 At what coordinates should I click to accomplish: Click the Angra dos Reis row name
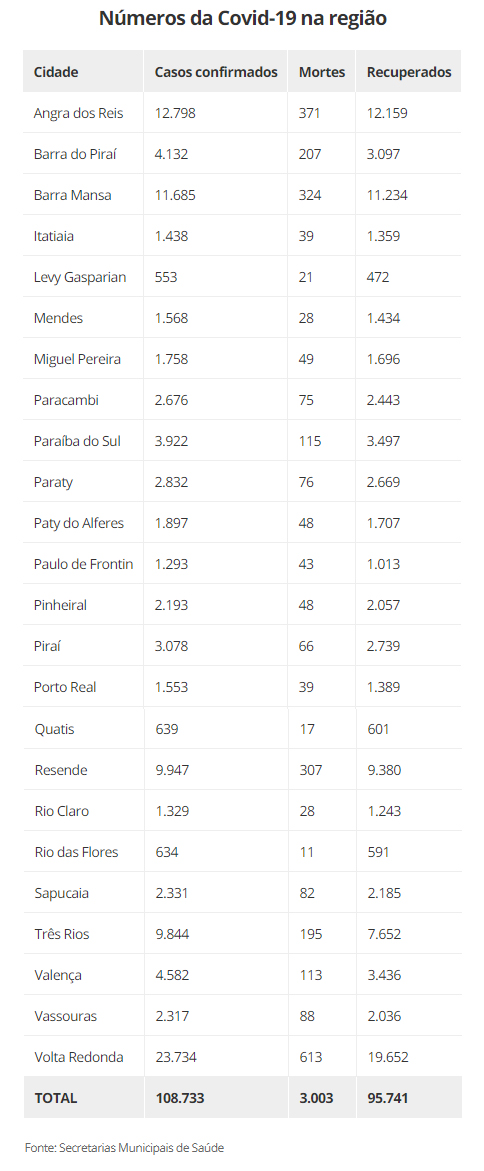point(78,114)
